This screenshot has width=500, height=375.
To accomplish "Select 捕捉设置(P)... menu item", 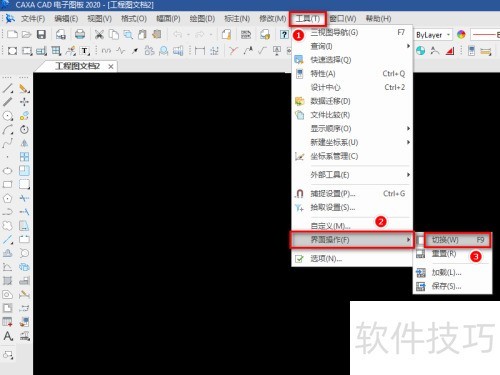I will [352, 193].
